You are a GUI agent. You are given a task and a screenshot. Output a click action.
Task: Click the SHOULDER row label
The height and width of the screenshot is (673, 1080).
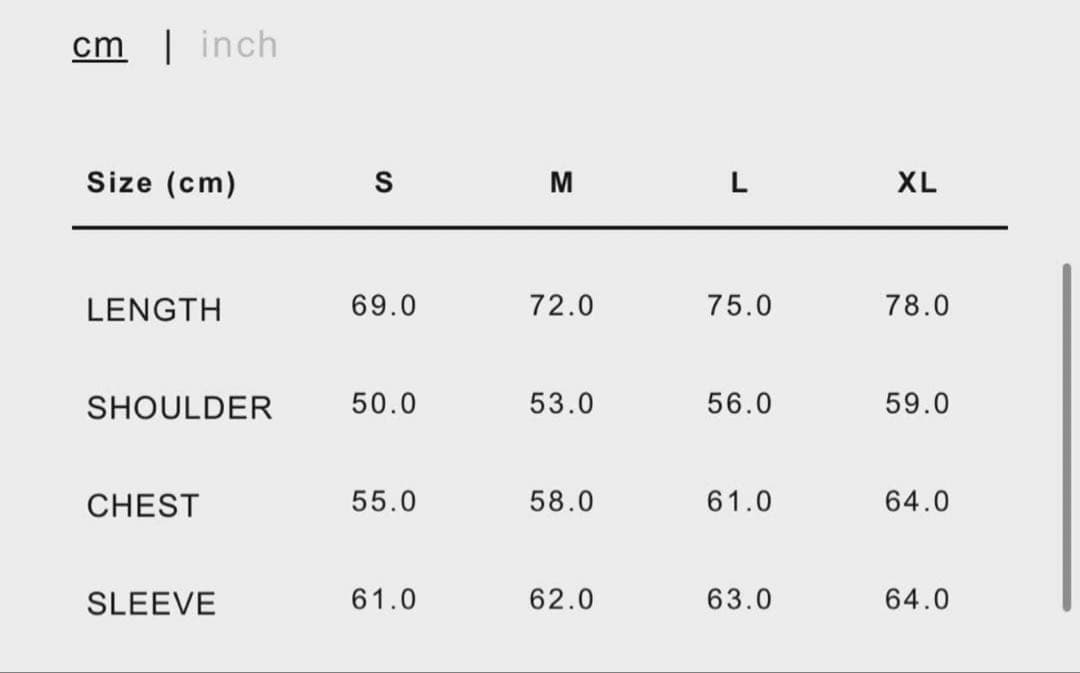coord(179,408)
